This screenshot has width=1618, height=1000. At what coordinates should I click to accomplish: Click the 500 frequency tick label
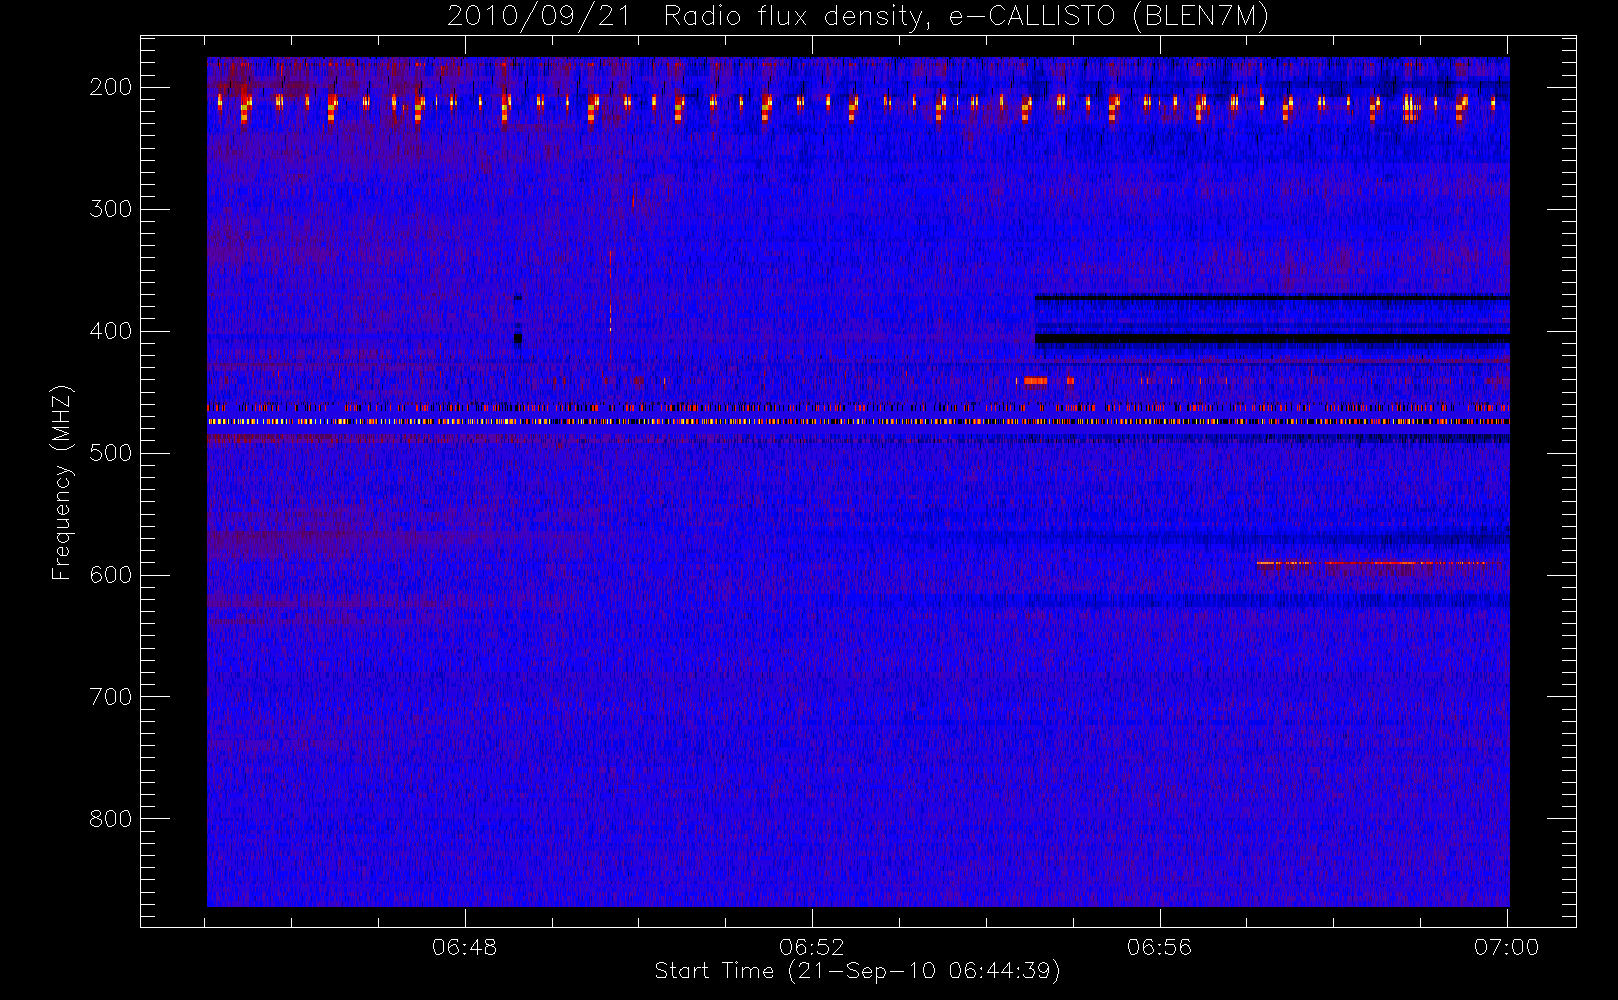110,453
